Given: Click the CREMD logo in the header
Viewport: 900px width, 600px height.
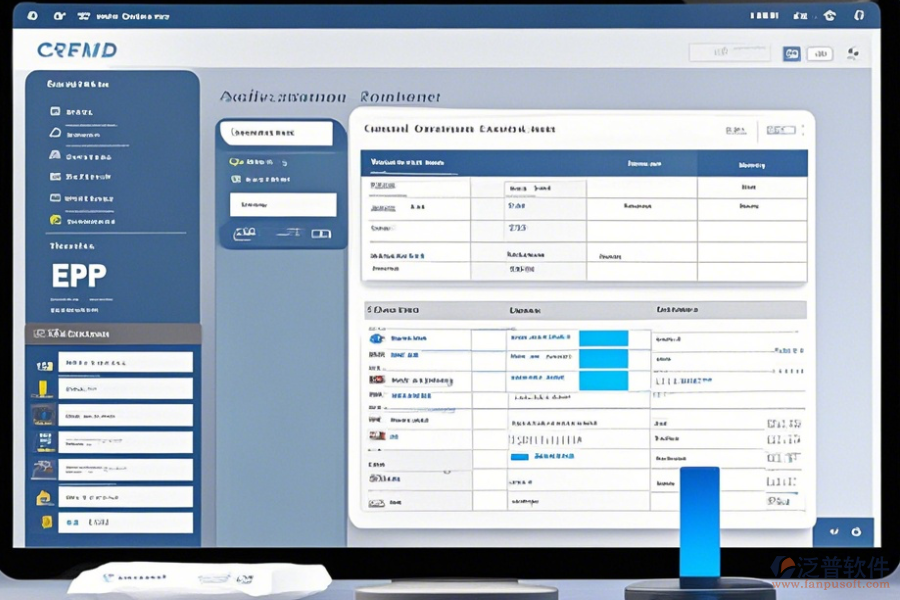Looking at the screenshot, I should point(76,50).
